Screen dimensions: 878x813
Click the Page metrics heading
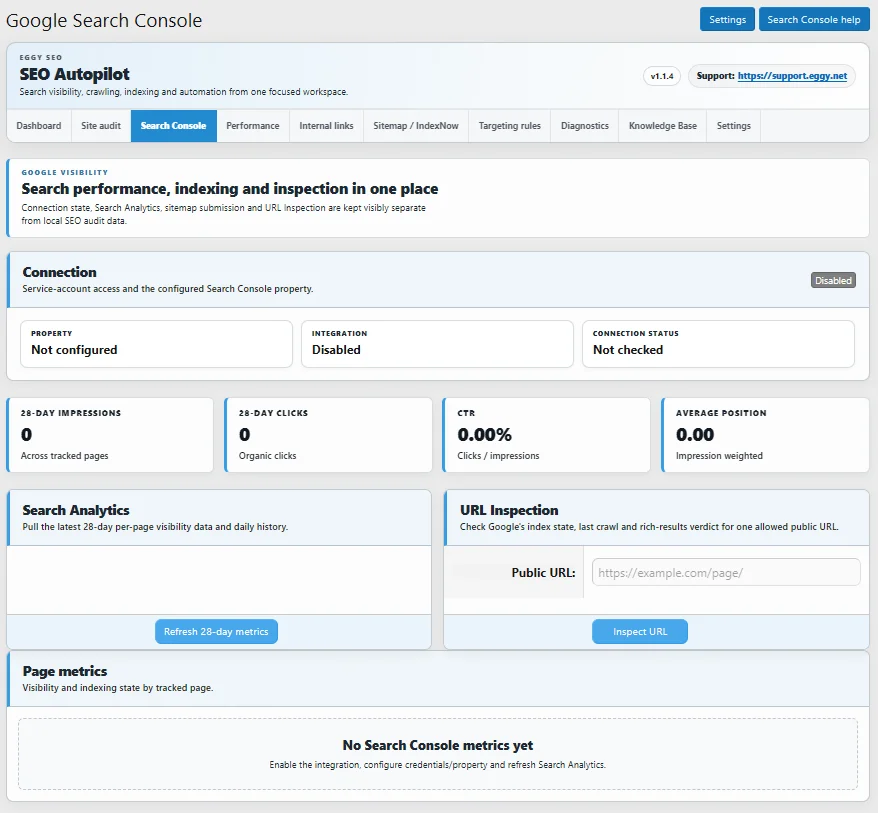point(64,671)
